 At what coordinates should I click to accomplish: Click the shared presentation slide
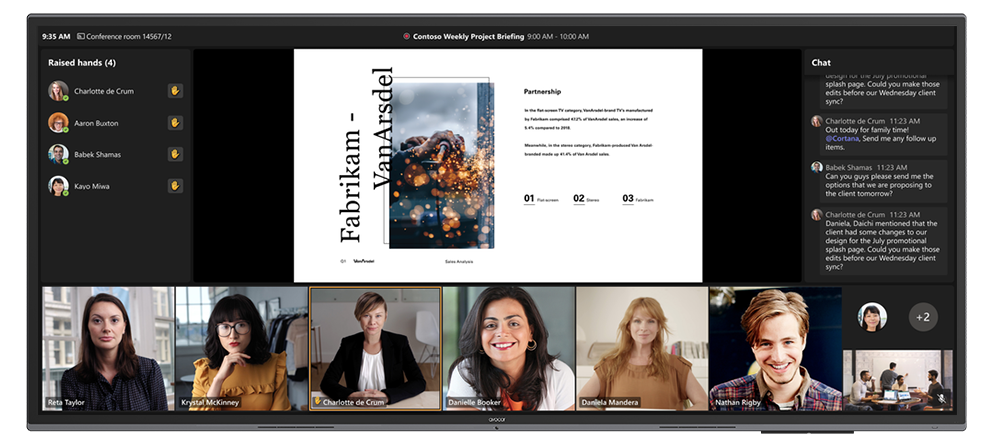[497, 166]
